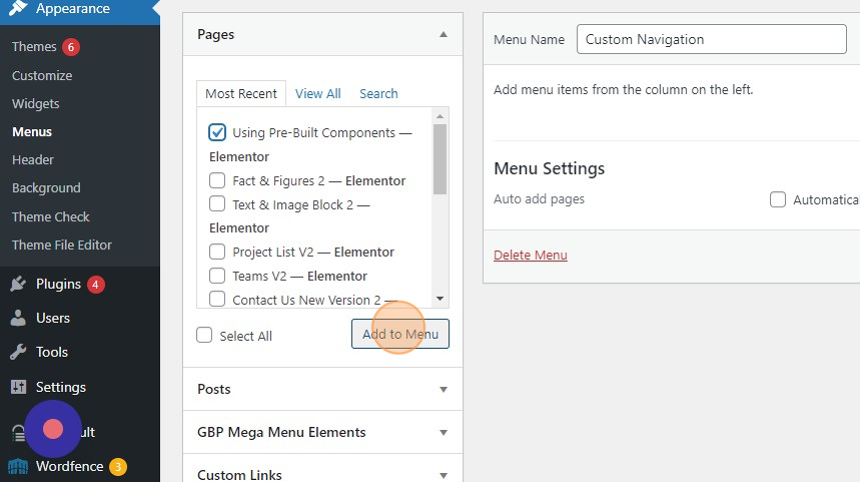Viewport: 860px width, 482px height.
Task: Open Customize in Appearance menu
Action: [42, 76]
